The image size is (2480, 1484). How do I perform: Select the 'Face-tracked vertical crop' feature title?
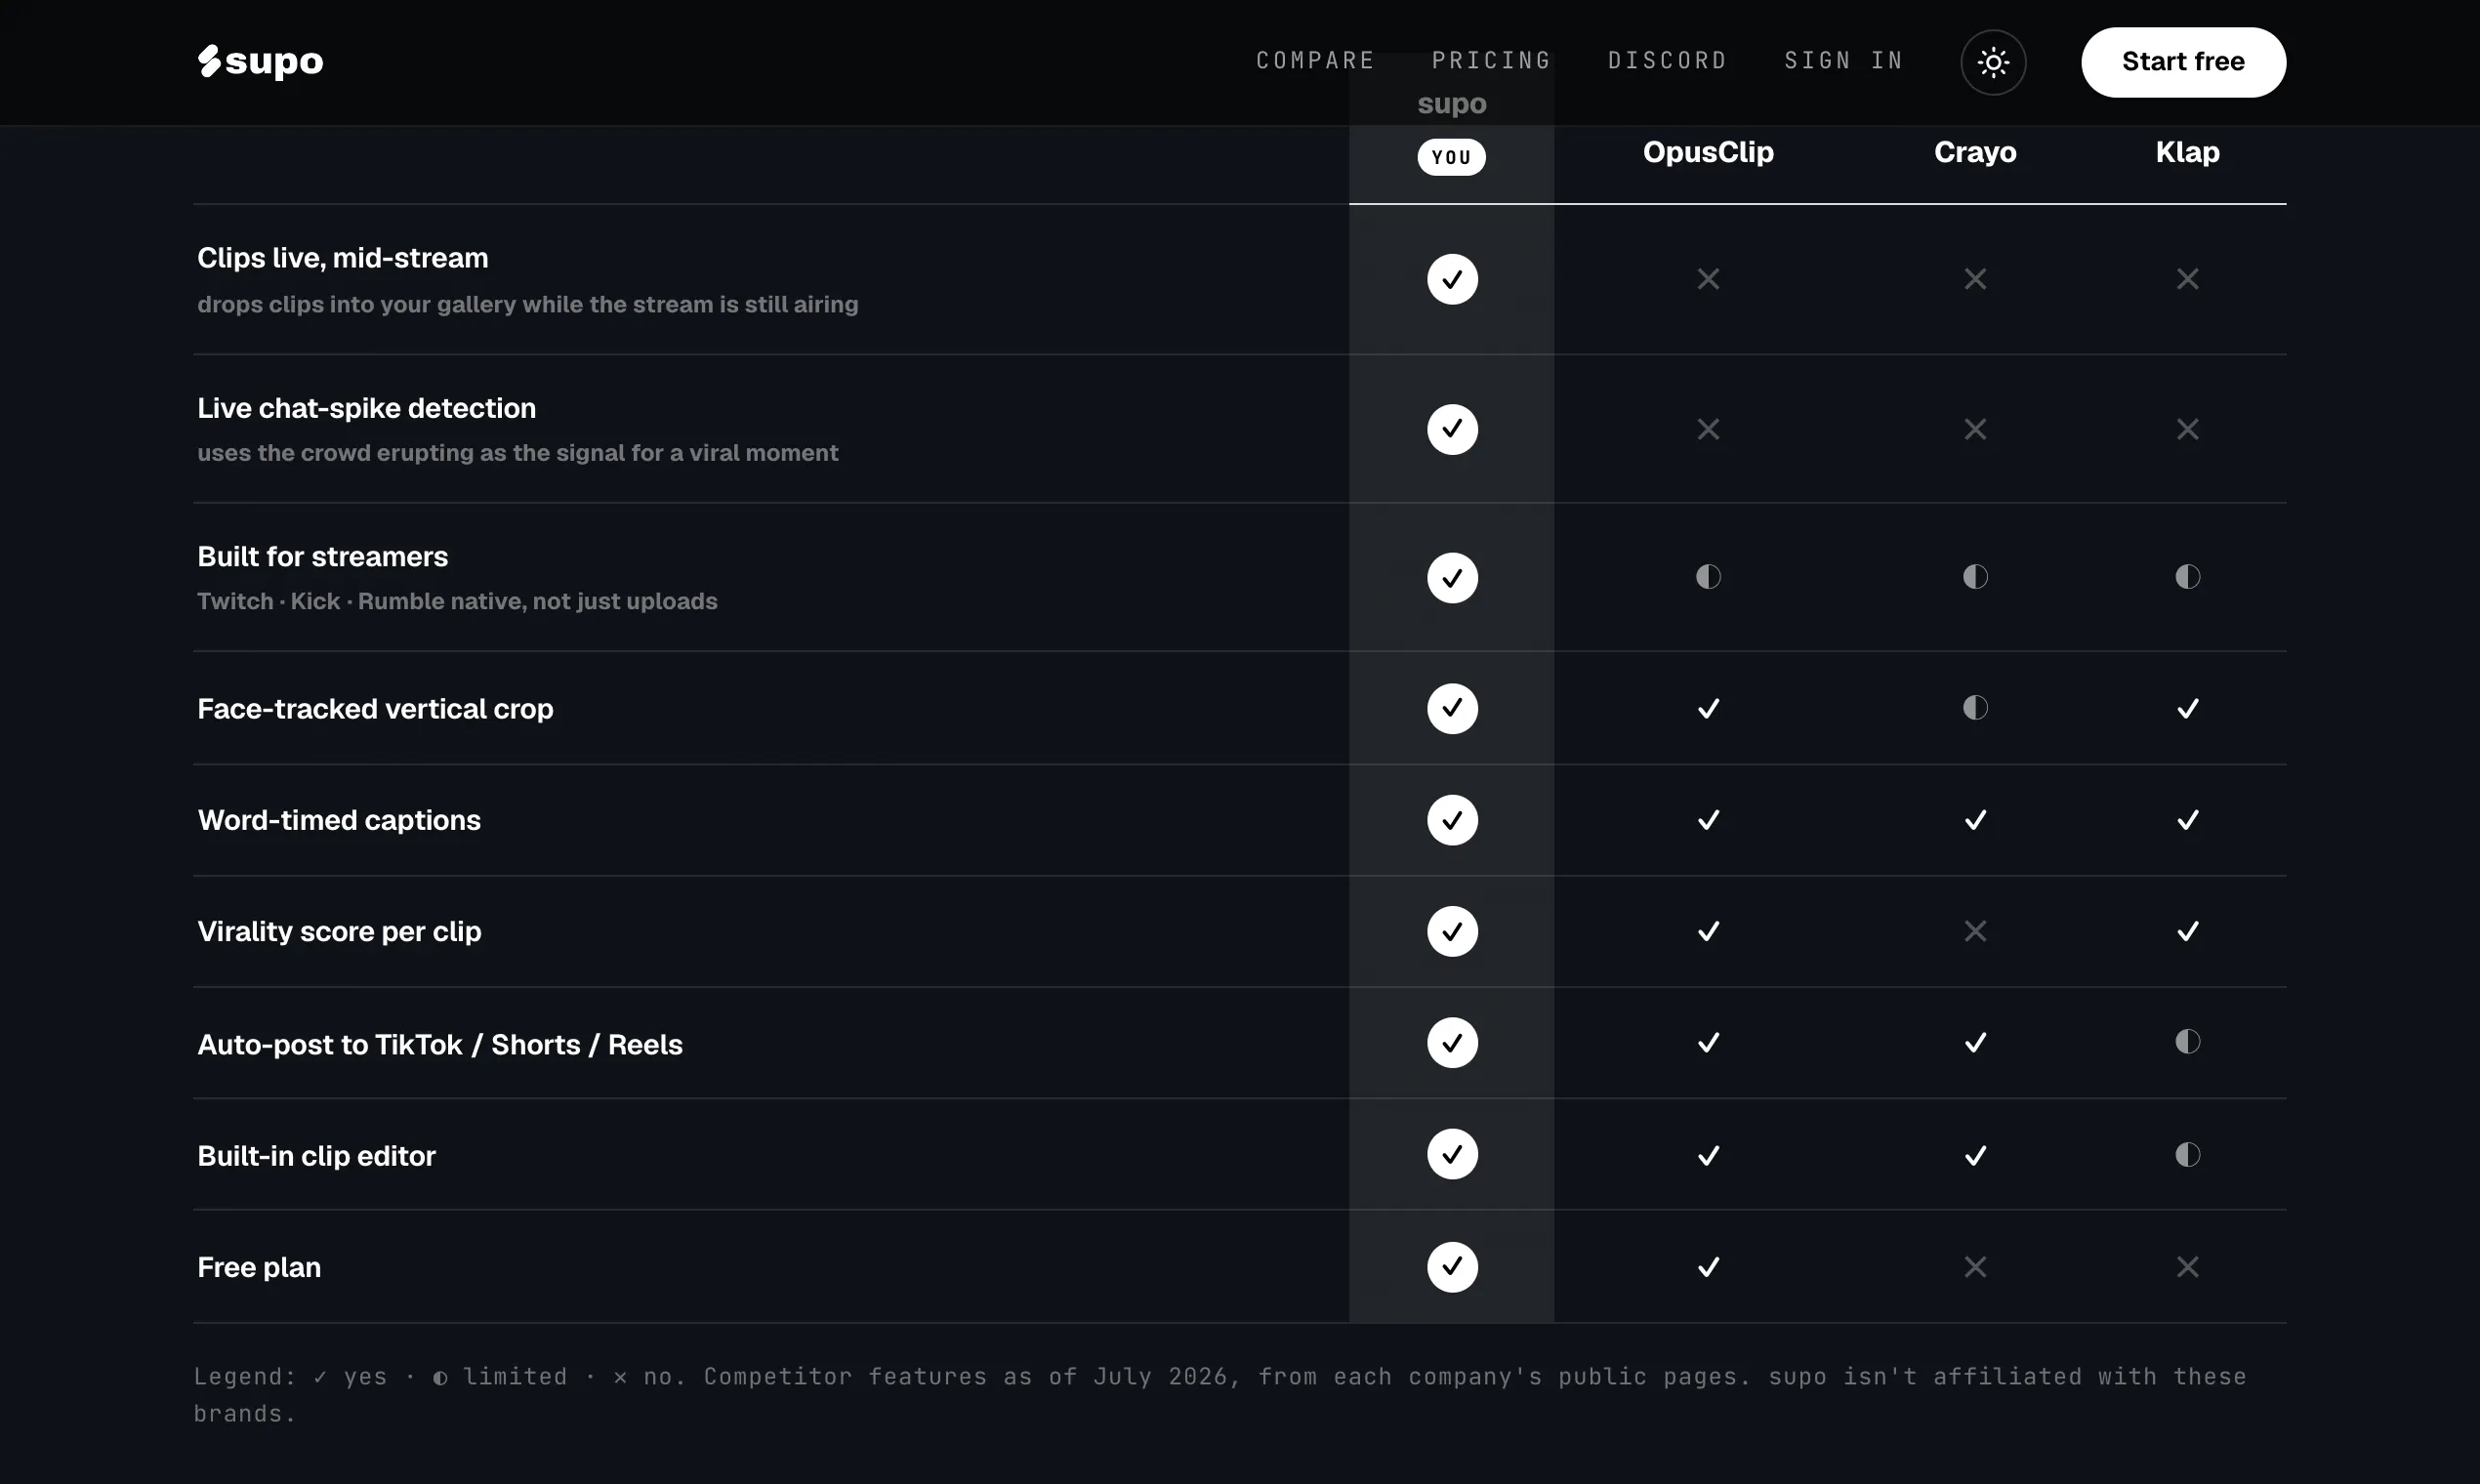375,709
